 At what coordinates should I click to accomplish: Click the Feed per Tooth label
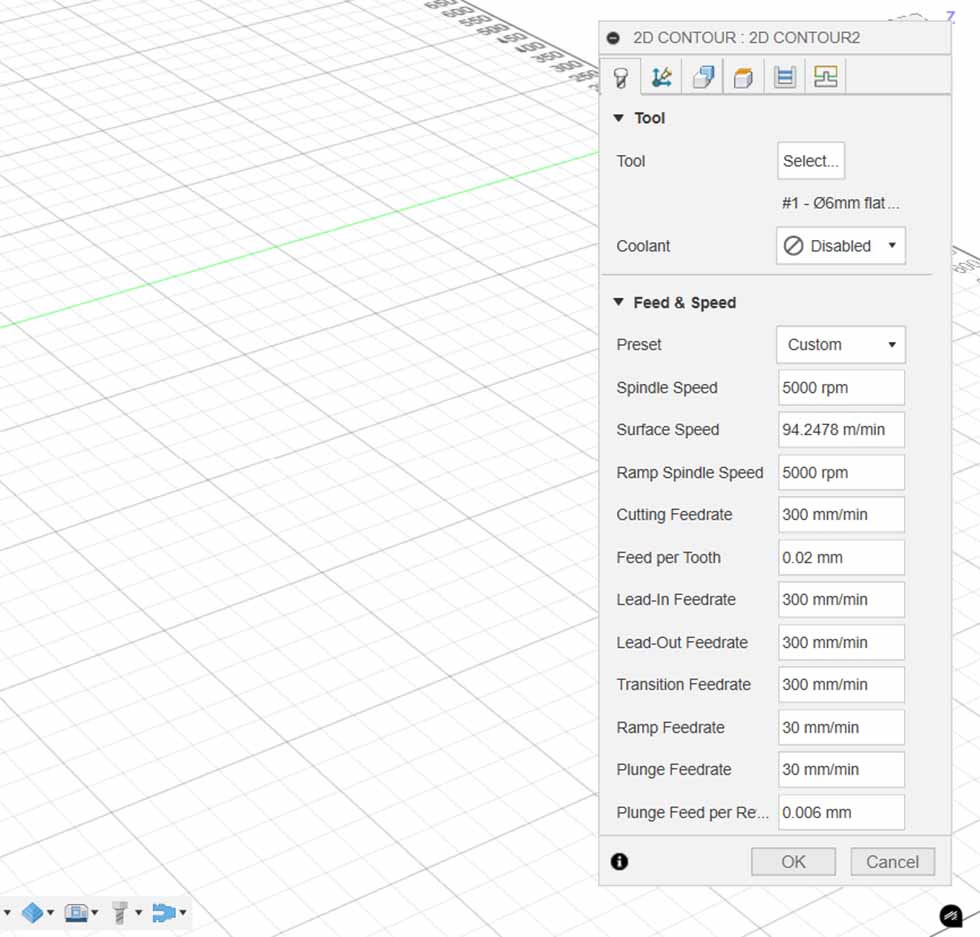[668, 558]
